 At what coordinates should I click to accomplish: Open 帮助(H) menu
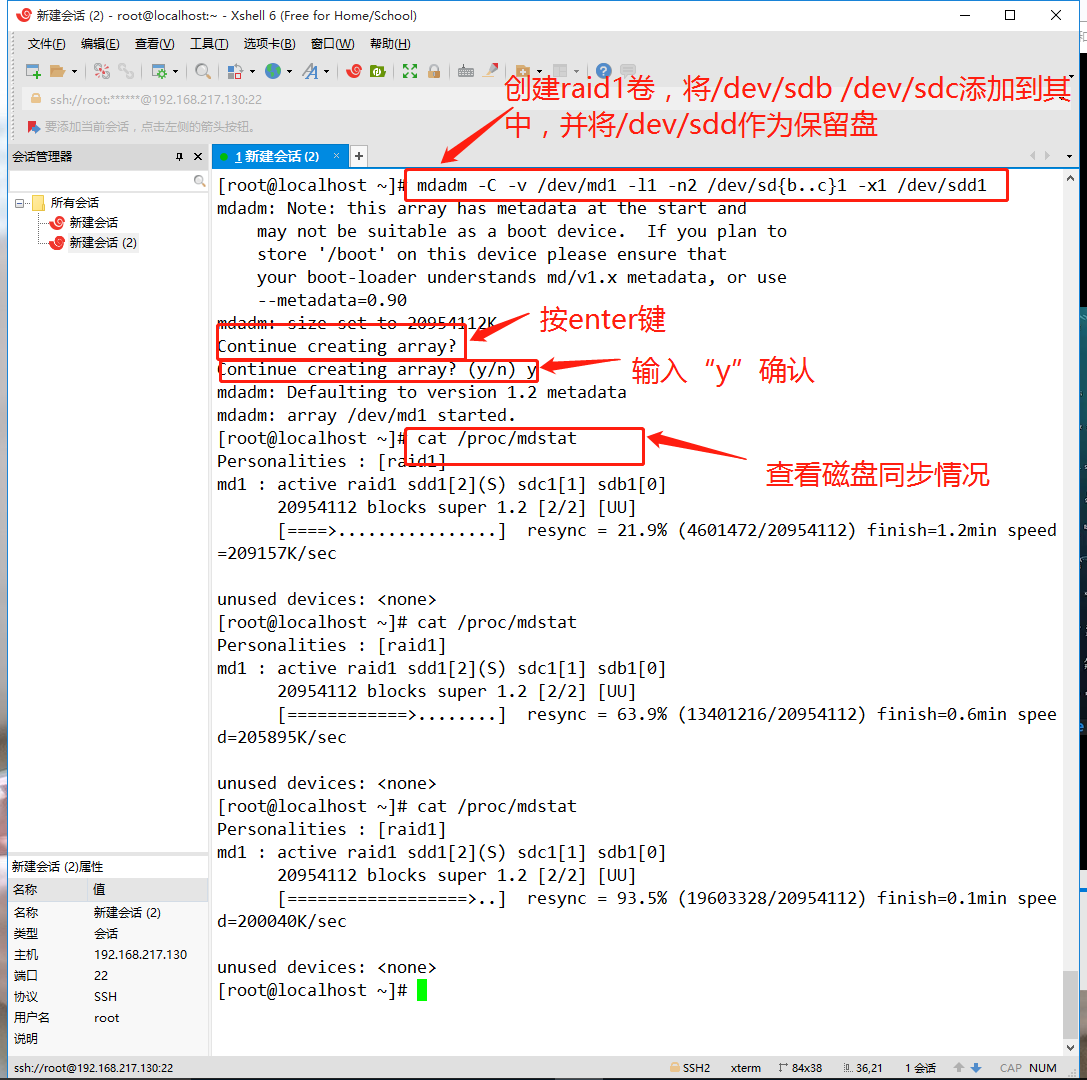pos(390,44)
